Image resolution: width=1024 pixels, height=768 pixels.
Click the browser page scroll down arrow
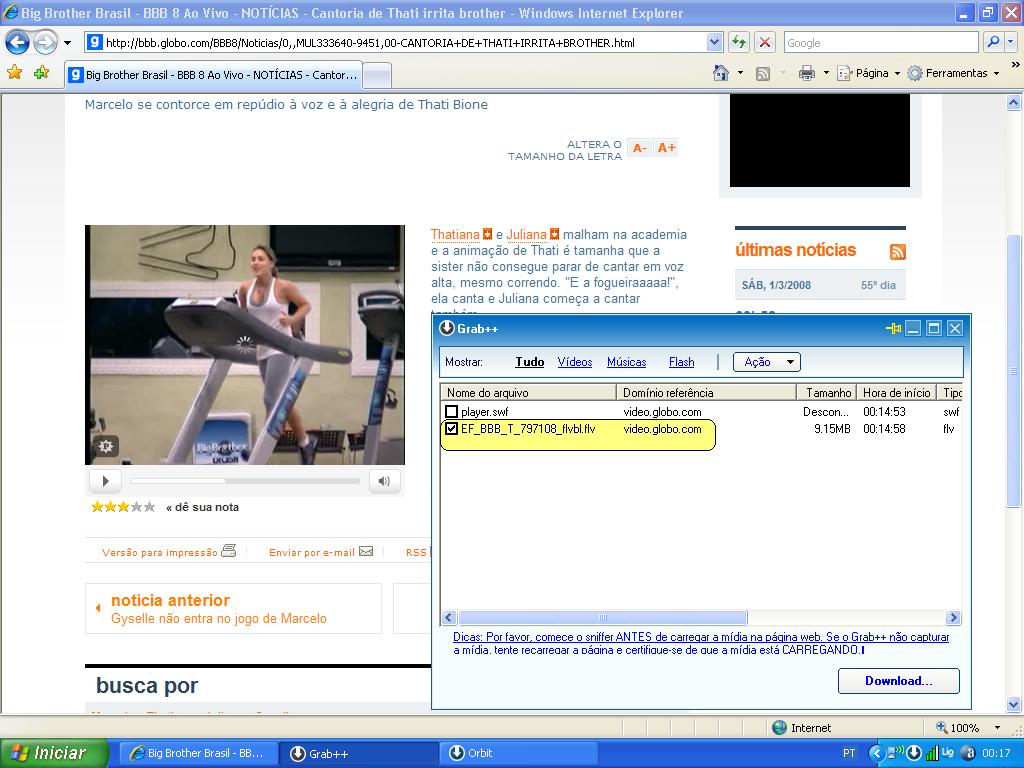coord(1014,705)
